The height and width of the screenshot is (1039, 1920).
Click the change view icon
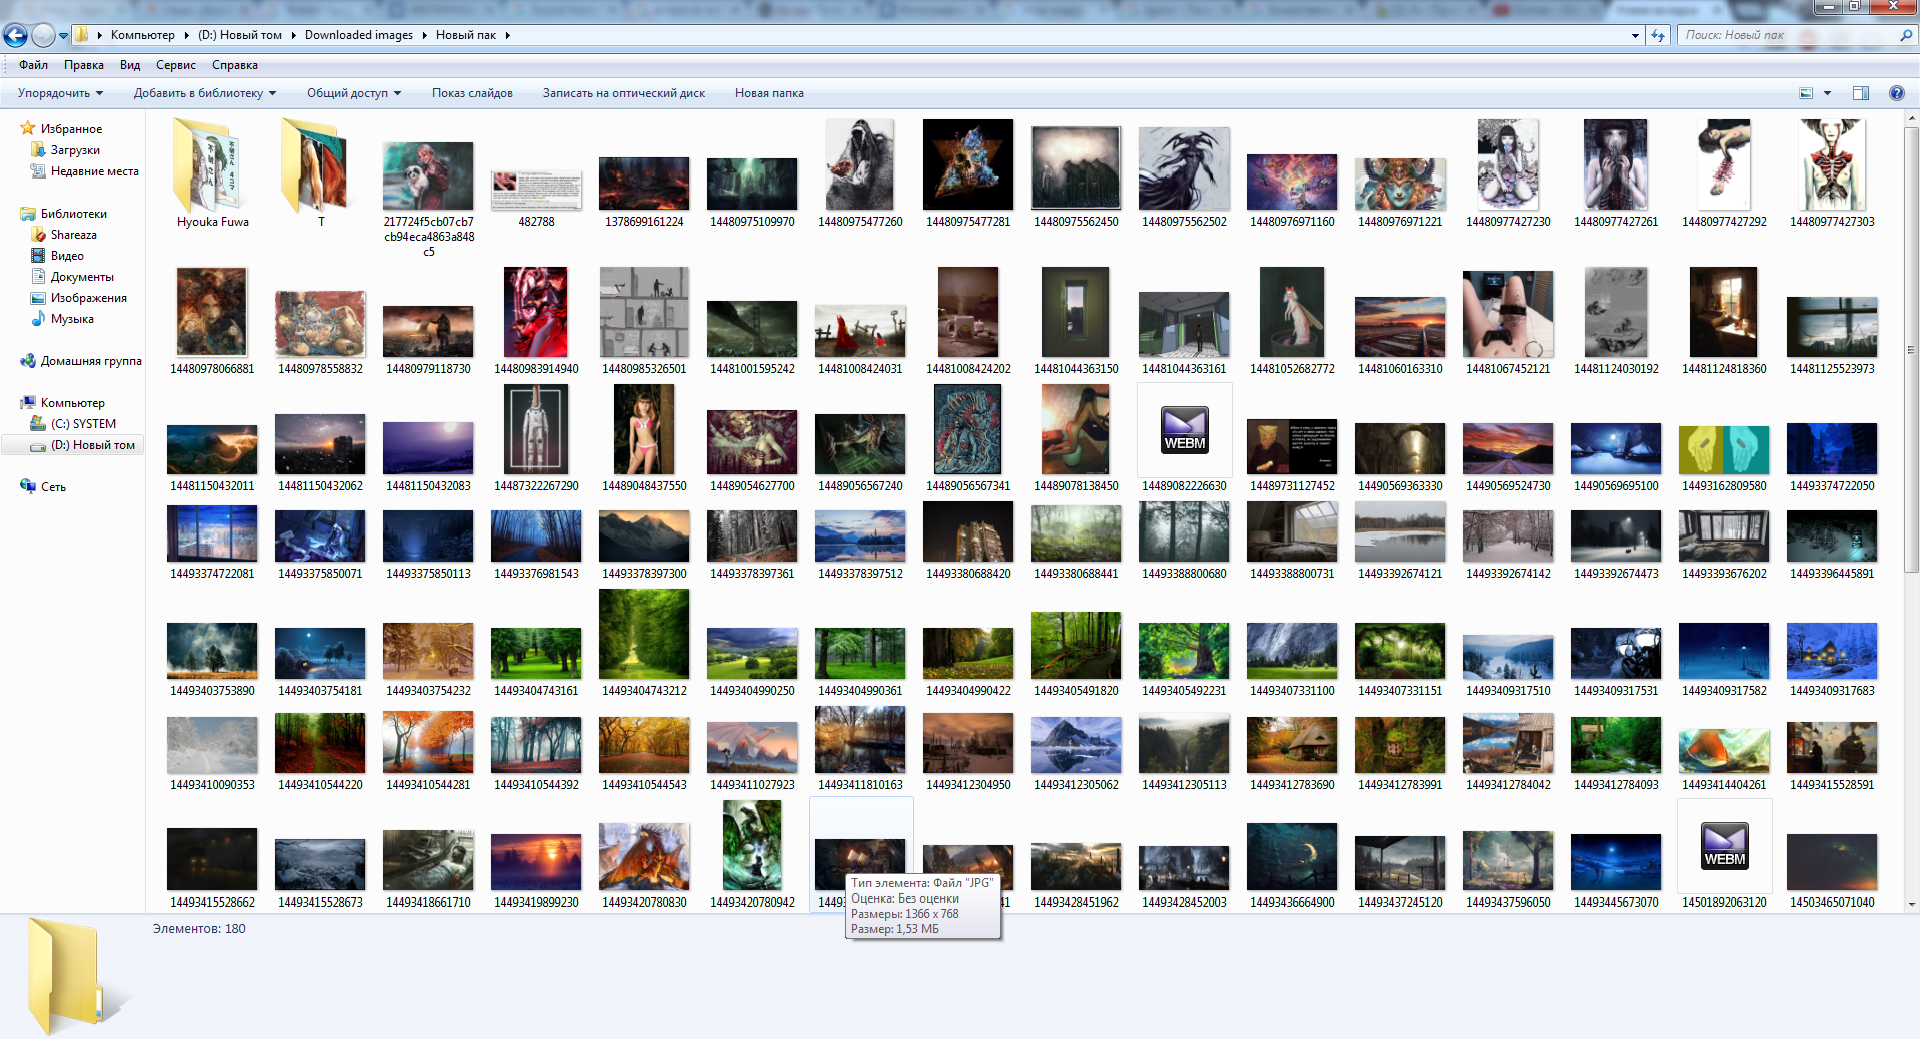pos(1806,93)
